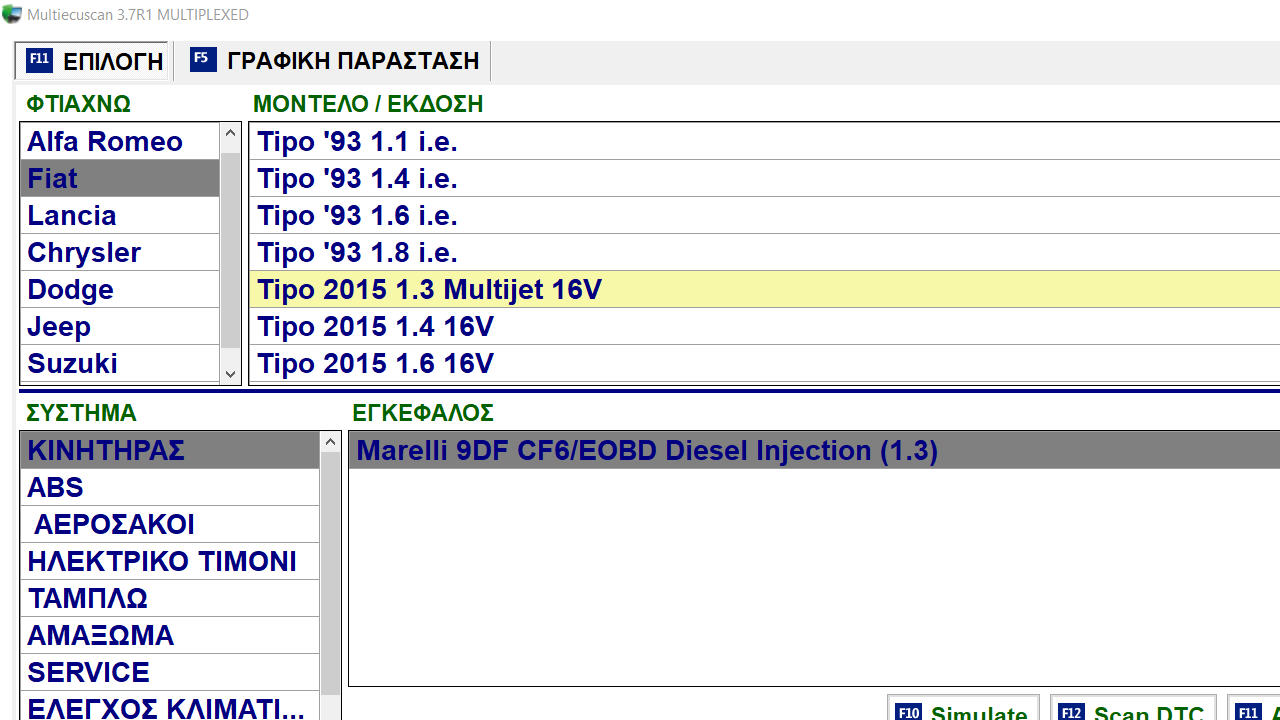Select Tipo 2015 1.6 16V model
1280x720 pixels.
[764, 363]
